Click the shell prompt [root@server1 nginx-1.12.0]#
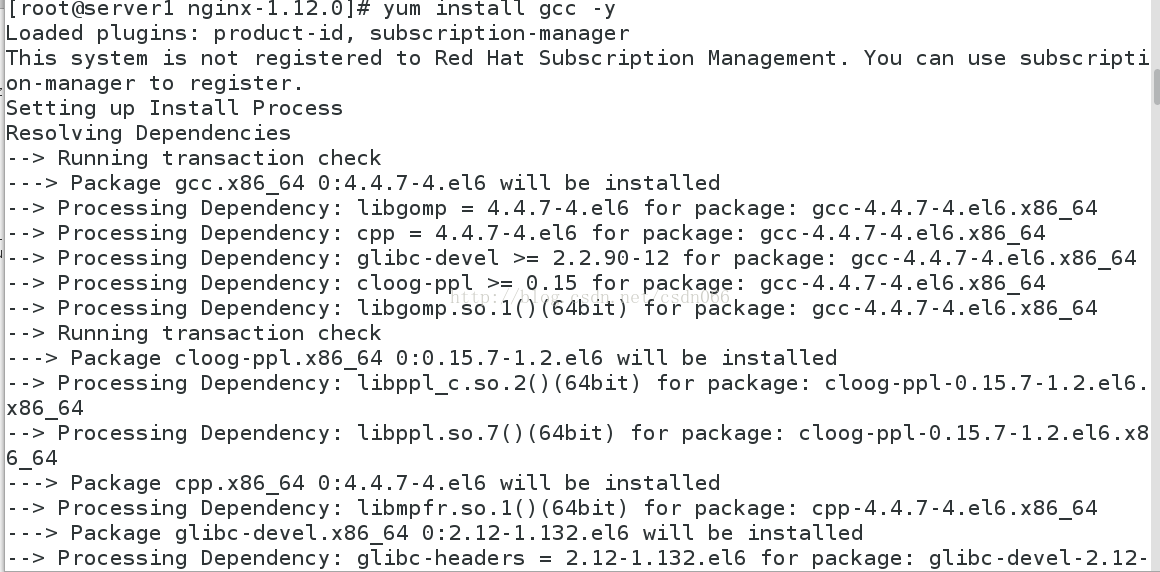This screenshot has width=1160, height=572. click(189, 10)
